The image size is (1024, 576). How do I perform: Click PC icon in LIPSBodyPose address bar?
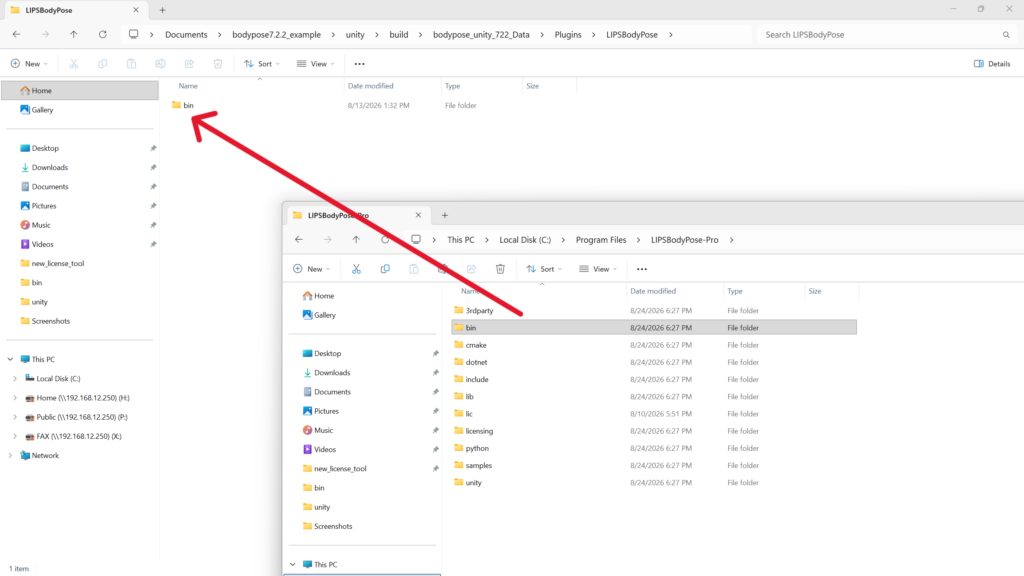pos(133,35)
